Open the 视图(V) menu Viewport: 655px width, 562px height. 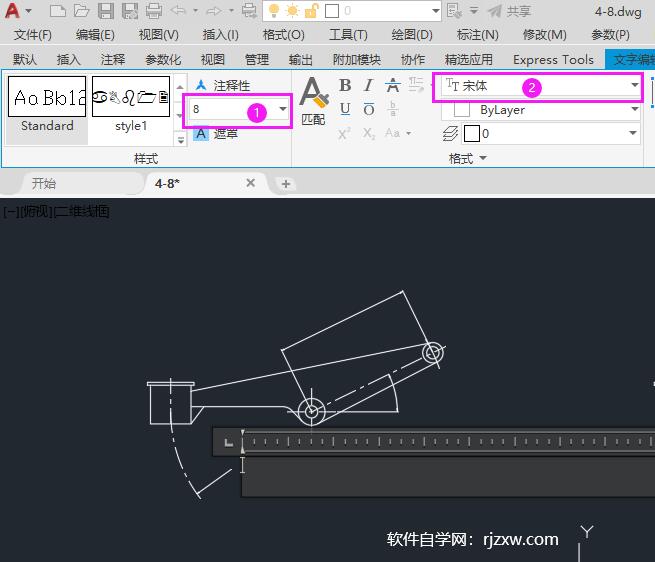coord(159,35)
